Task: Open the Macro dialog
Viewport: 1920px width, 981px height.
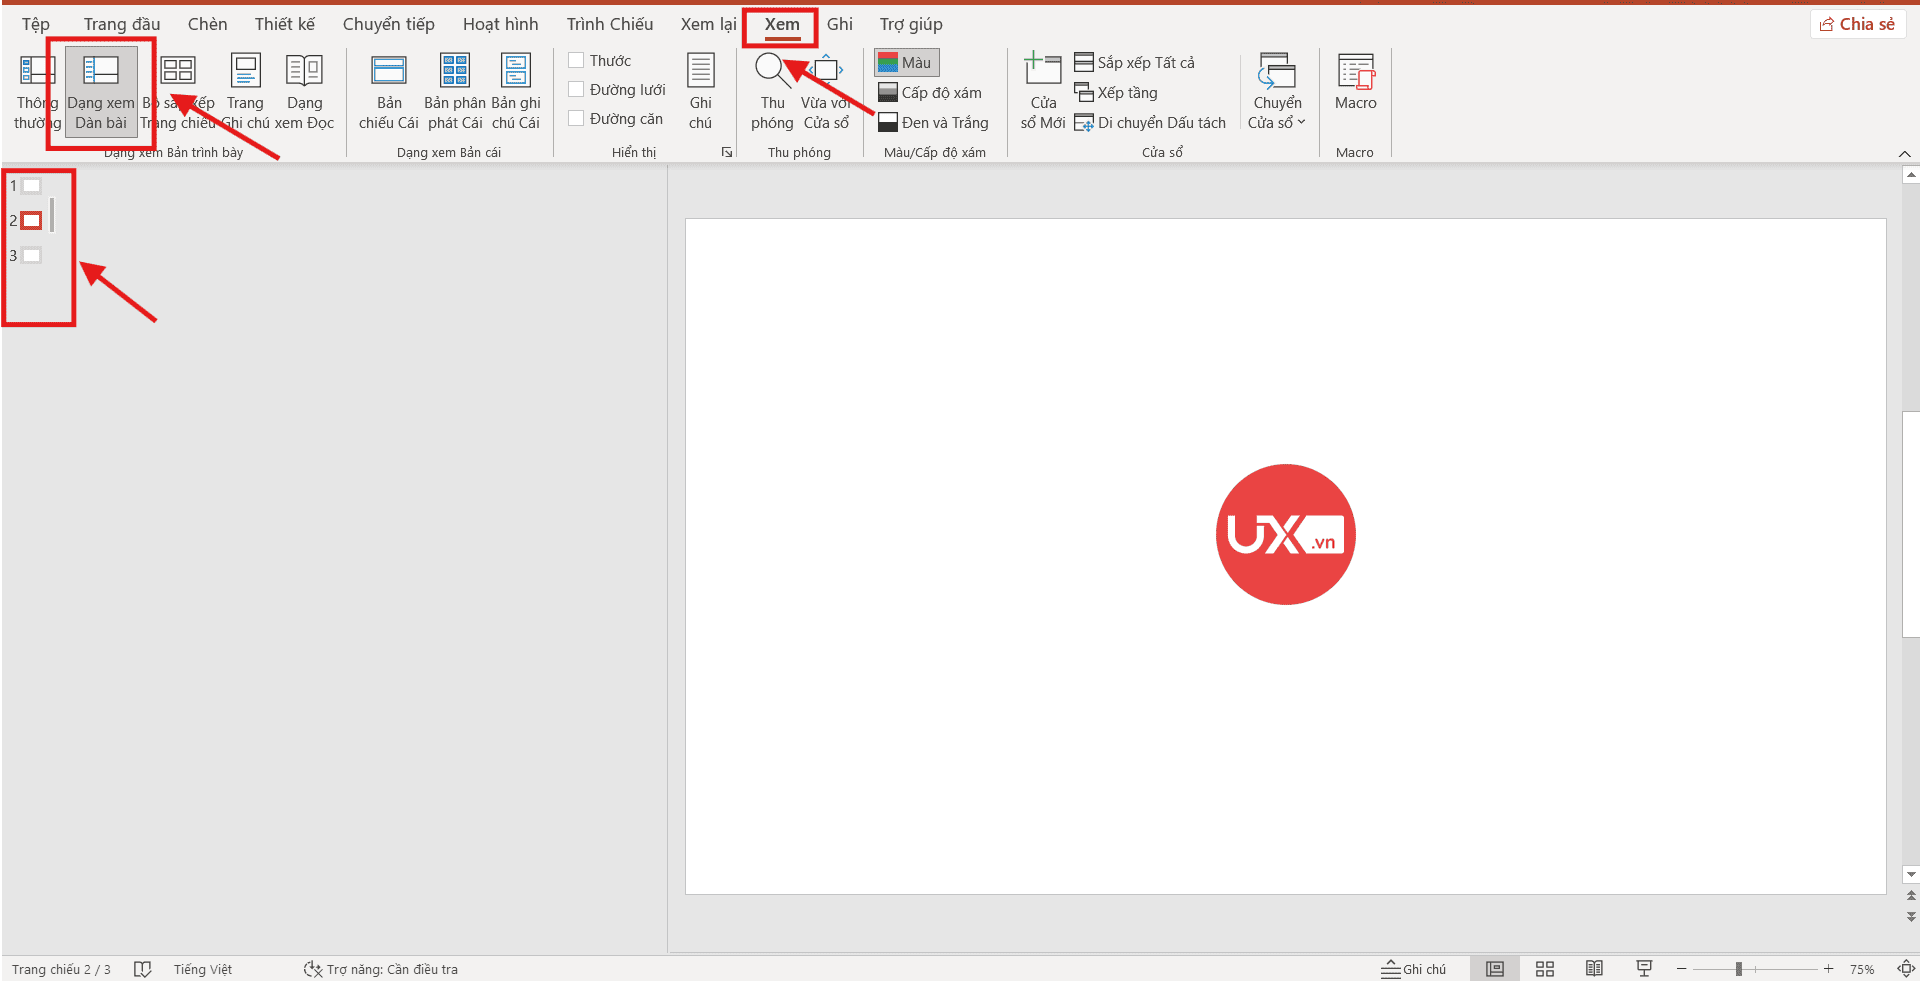Action: 1355,90
